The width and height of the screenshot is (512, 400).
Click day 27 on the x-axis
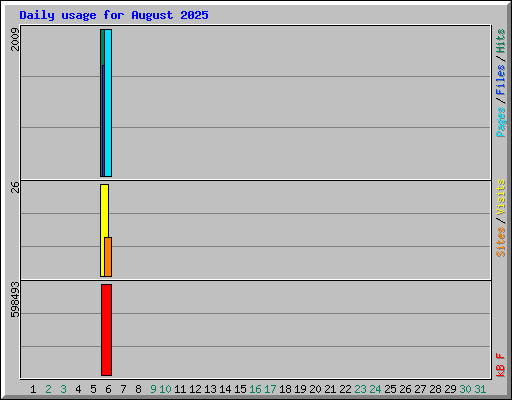coord(420,389)
